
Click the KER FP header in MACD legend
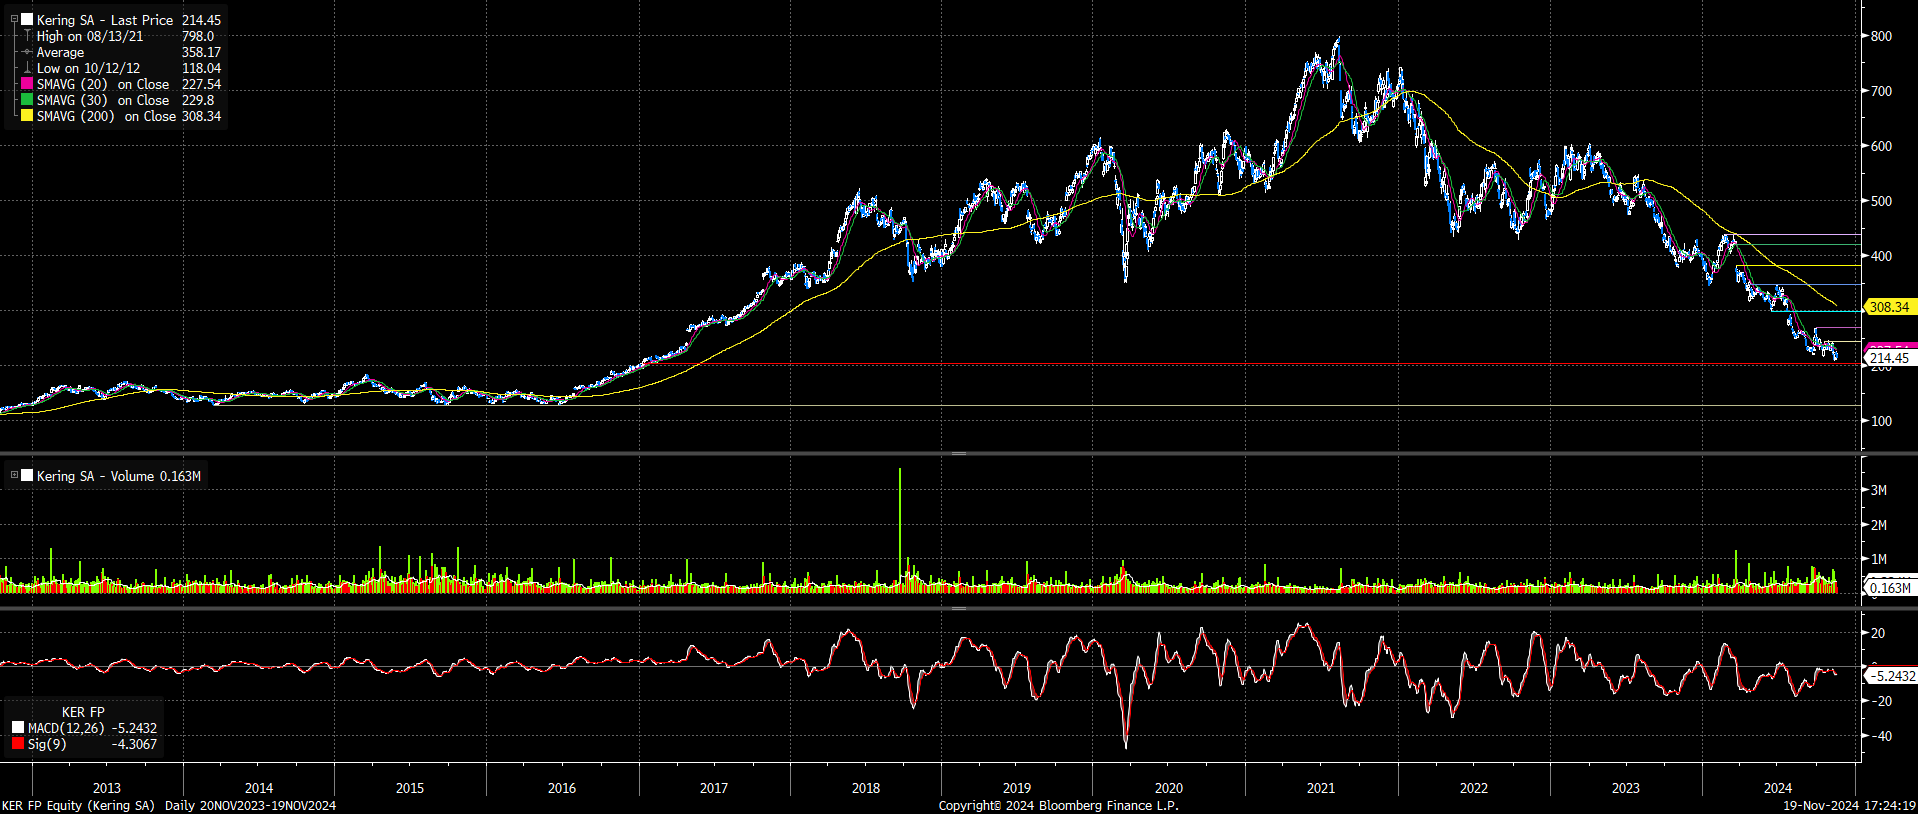pos(83,712)
